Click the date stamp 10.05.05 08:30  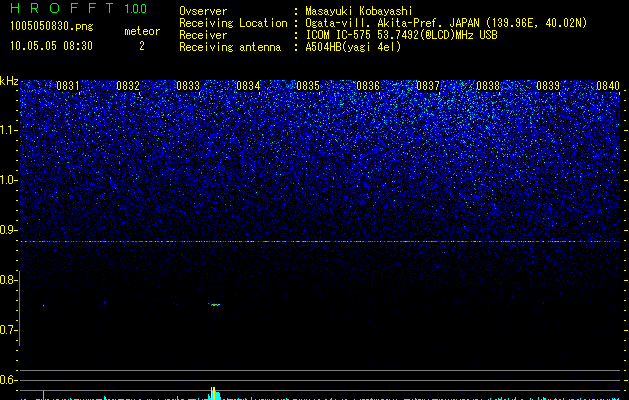click(x=51, y=45)
